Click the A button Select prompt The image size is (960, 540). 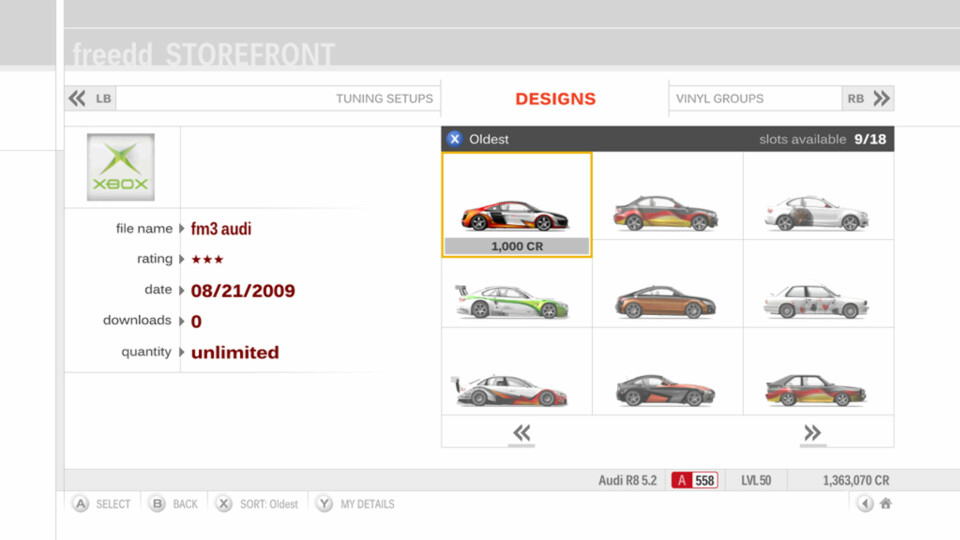pos(102,504)
